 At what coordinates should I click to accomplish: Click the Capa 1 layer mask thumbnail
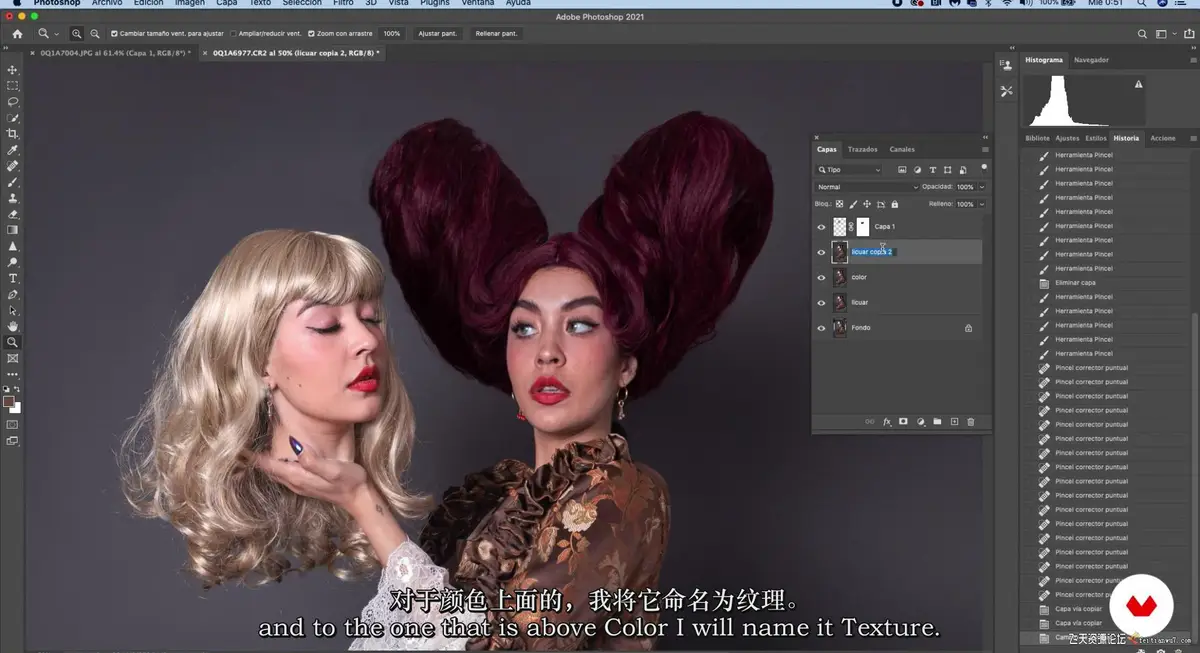click(x=863, y=226)
